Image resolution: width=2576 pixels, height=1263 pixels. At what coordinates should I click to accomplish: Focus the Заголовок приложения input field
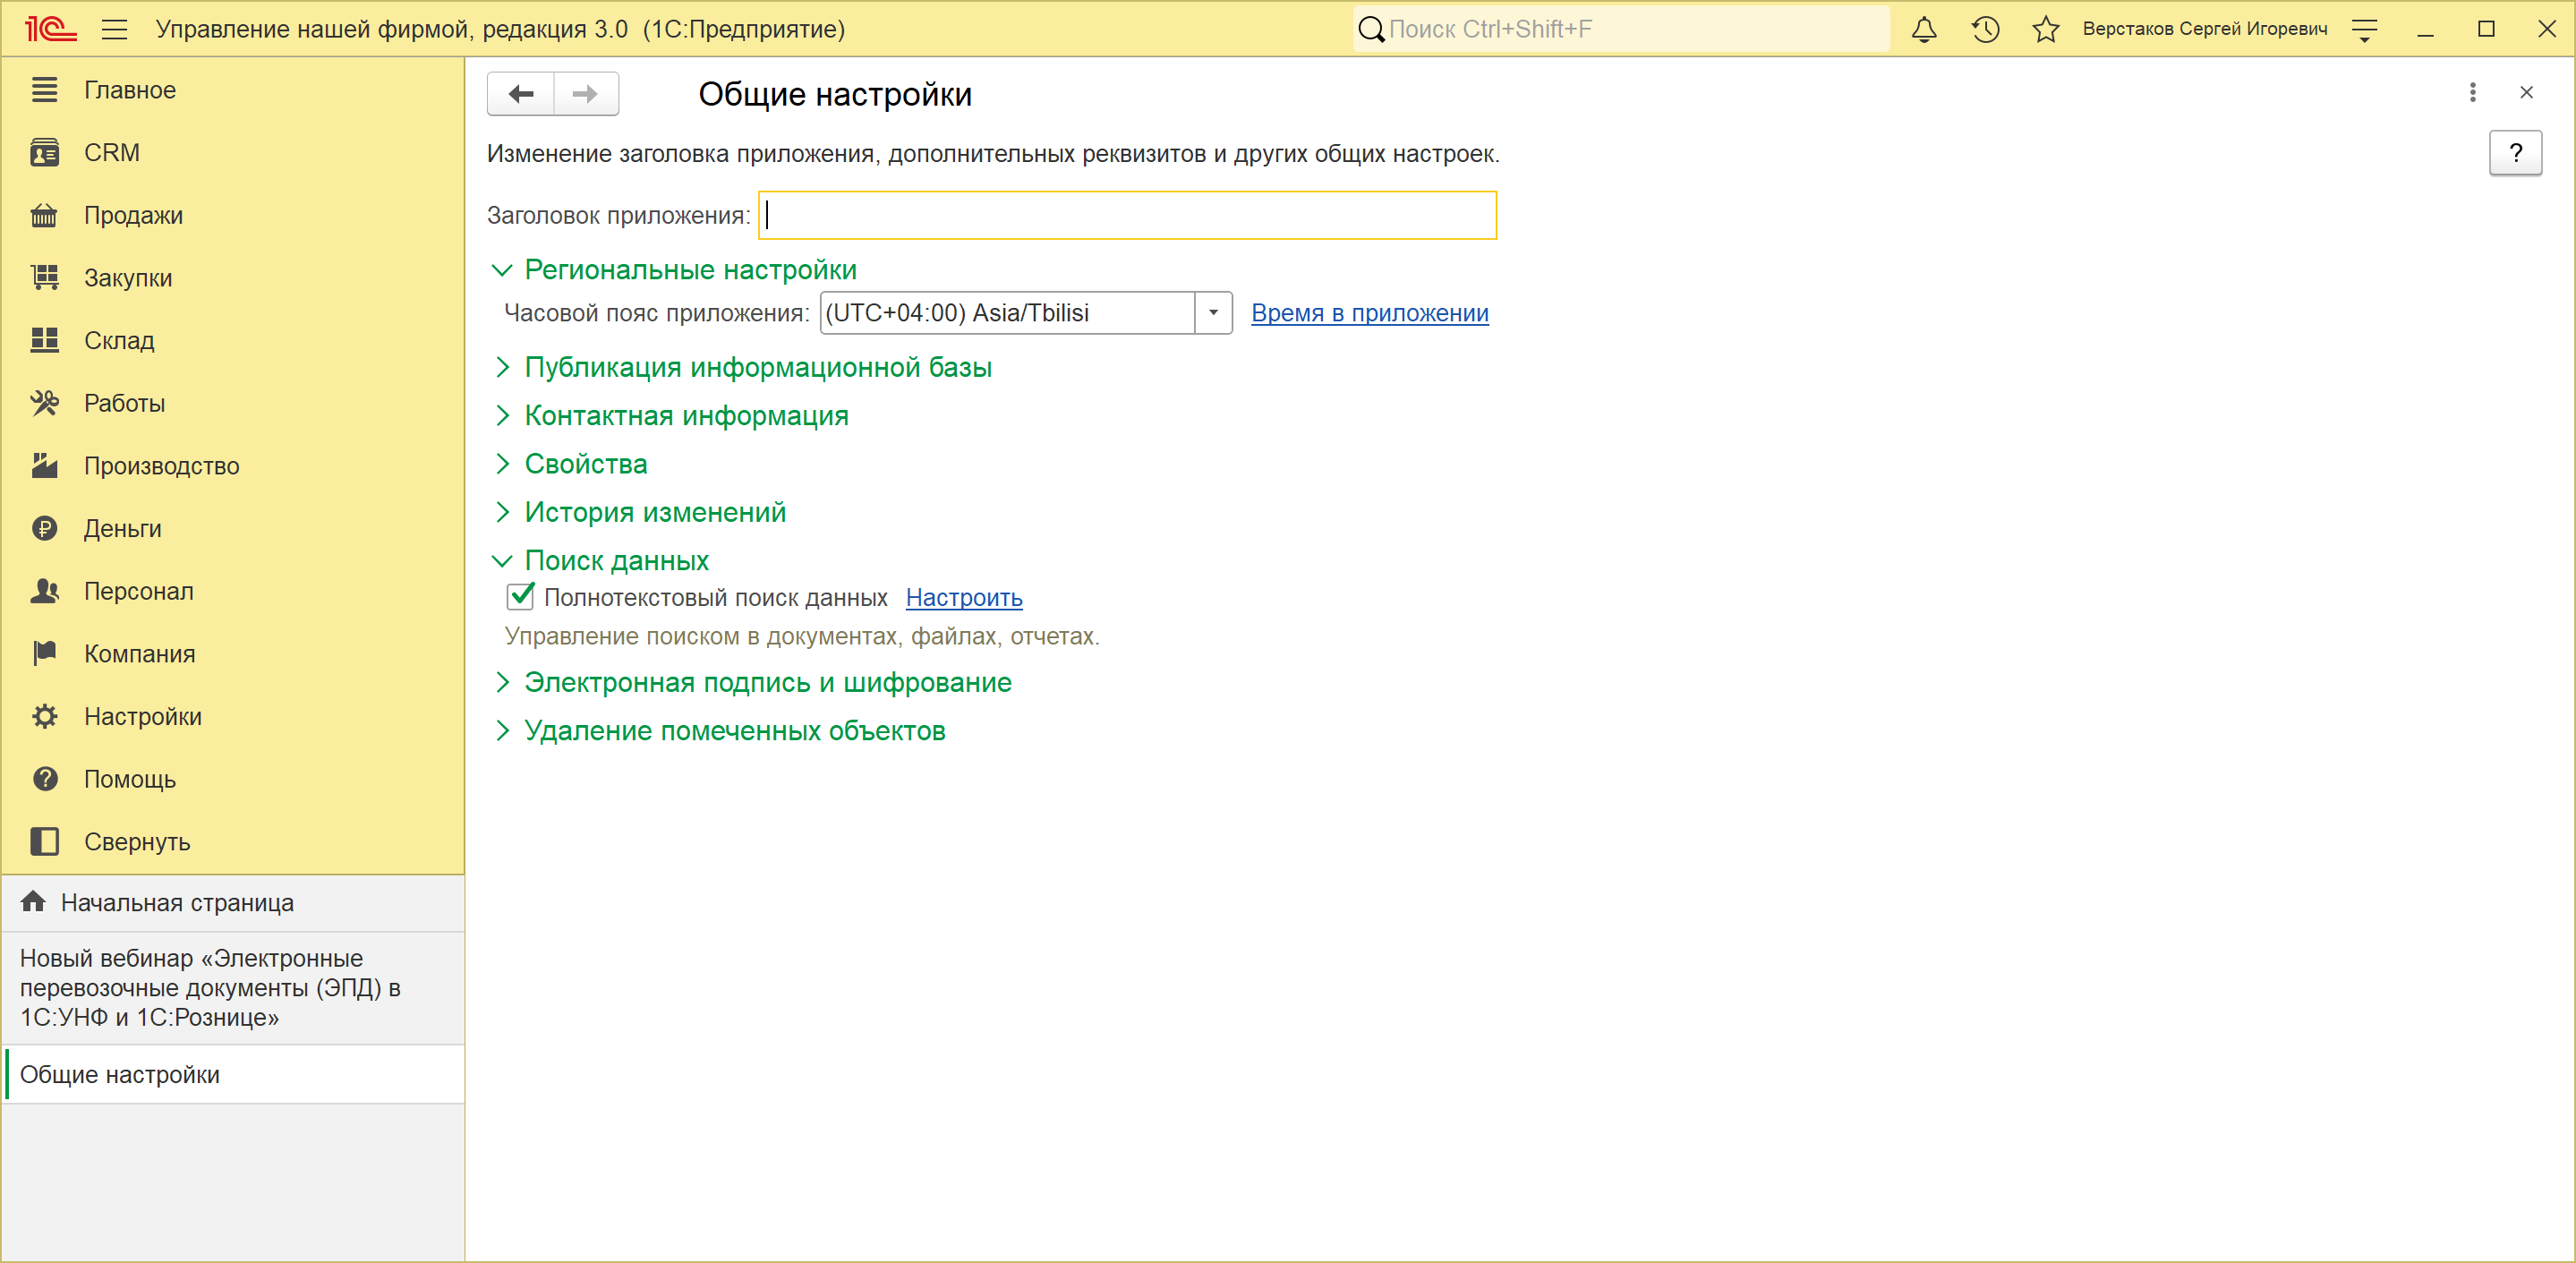1127,215
